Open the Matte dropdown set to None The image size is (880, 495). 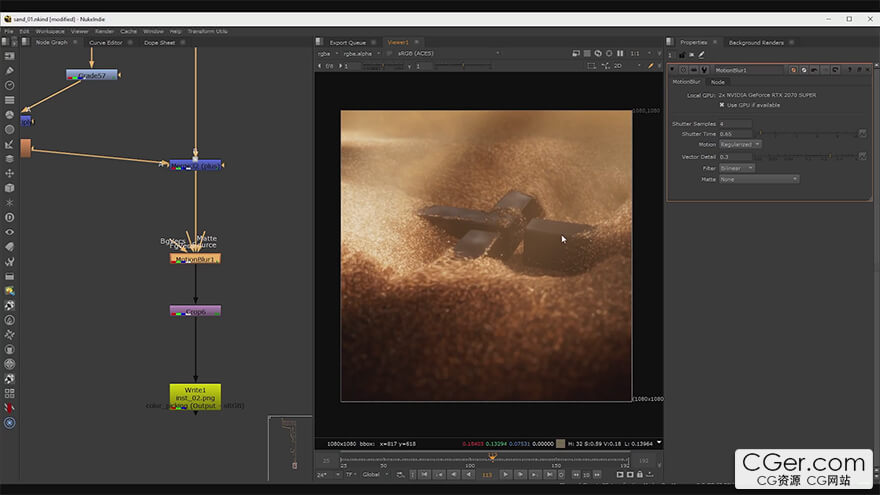coord(758,179)
